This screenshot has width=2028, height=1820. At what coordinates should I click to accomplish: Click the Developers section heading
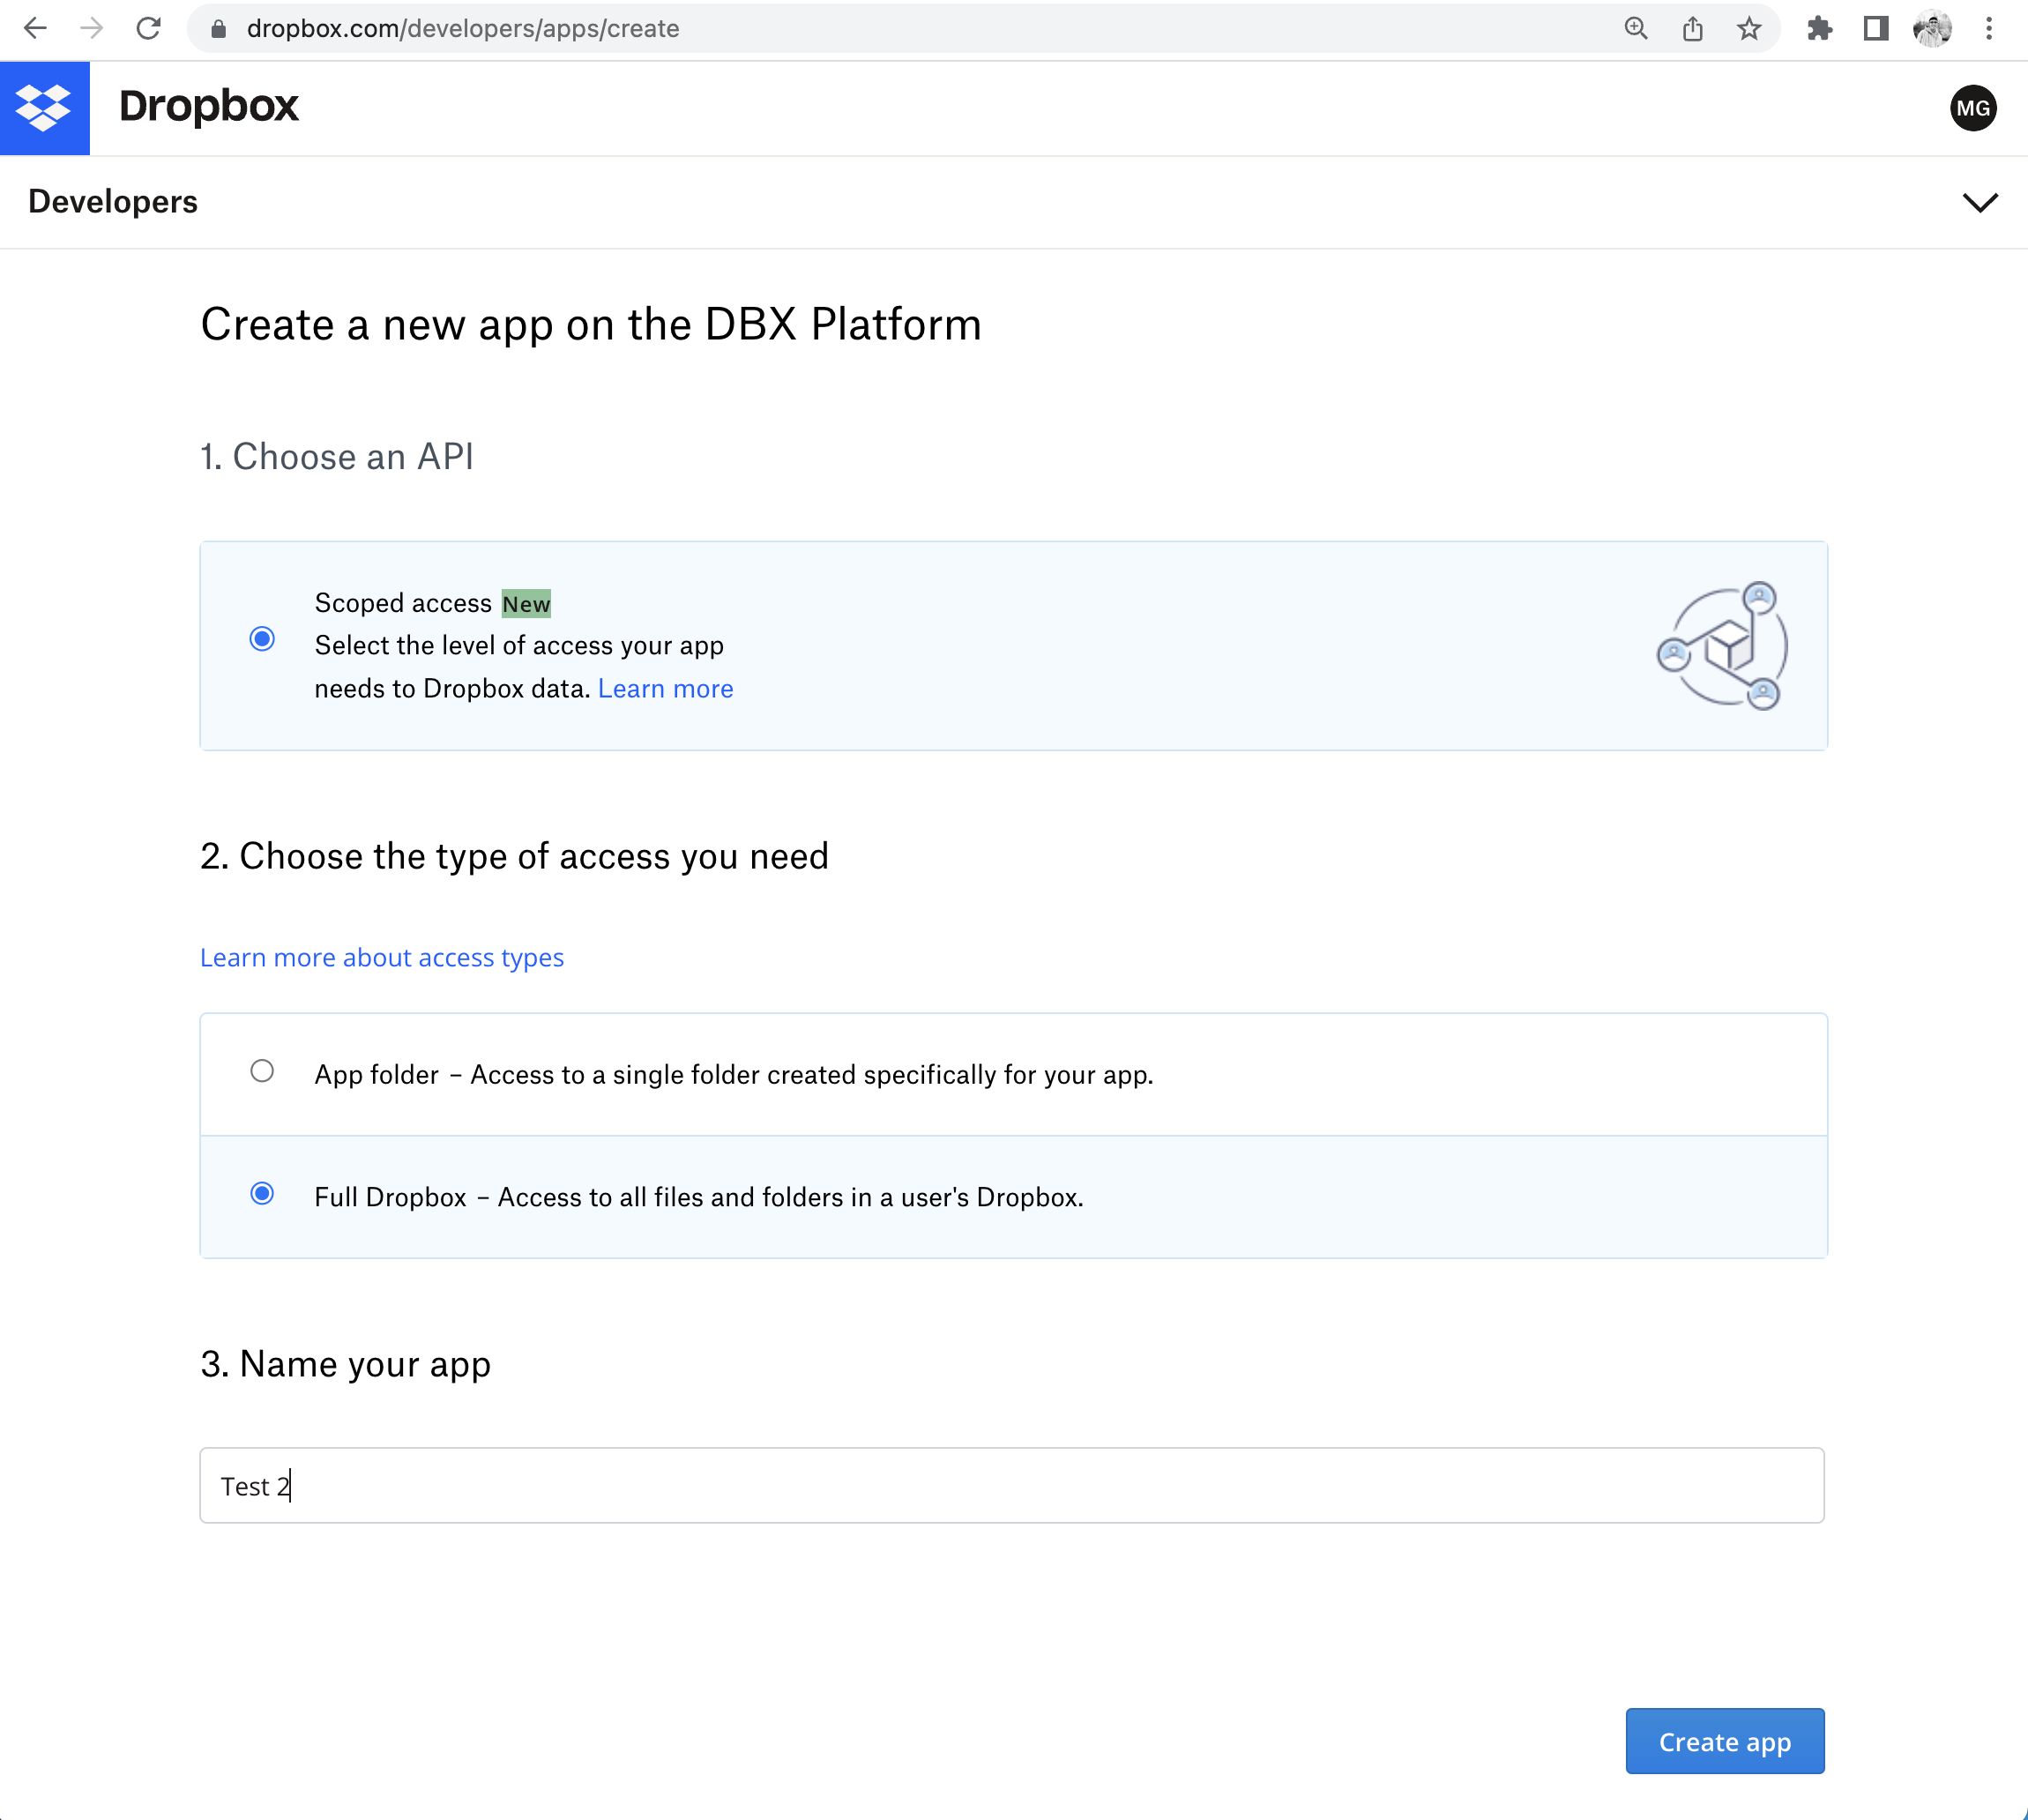tap(113, 202)
